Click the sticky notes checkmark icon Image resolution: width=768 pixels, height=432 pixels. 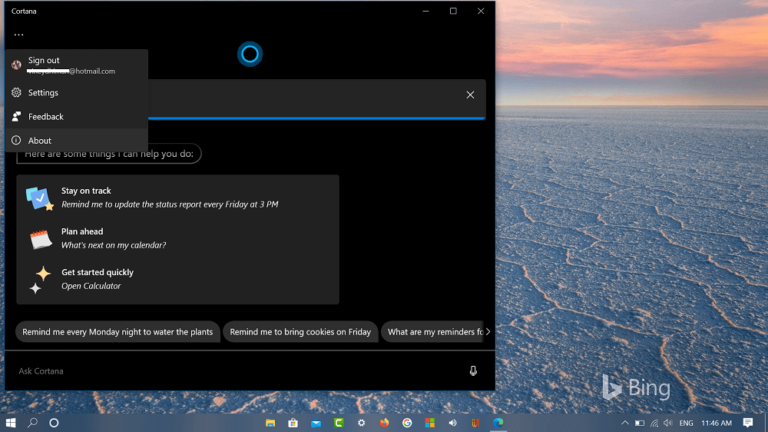(x=39, y=198)
